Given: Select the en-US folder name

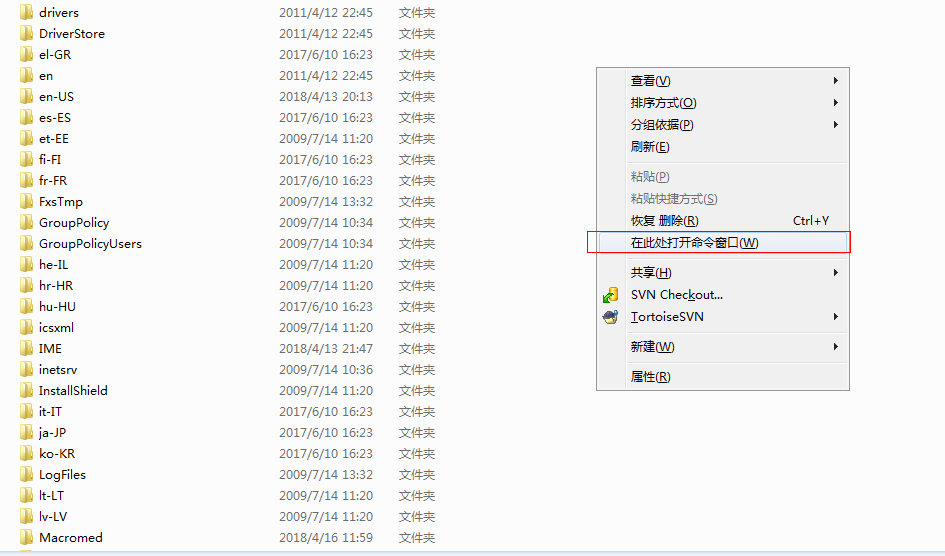Looking at the screenshot, I should [x=56, y=97].
